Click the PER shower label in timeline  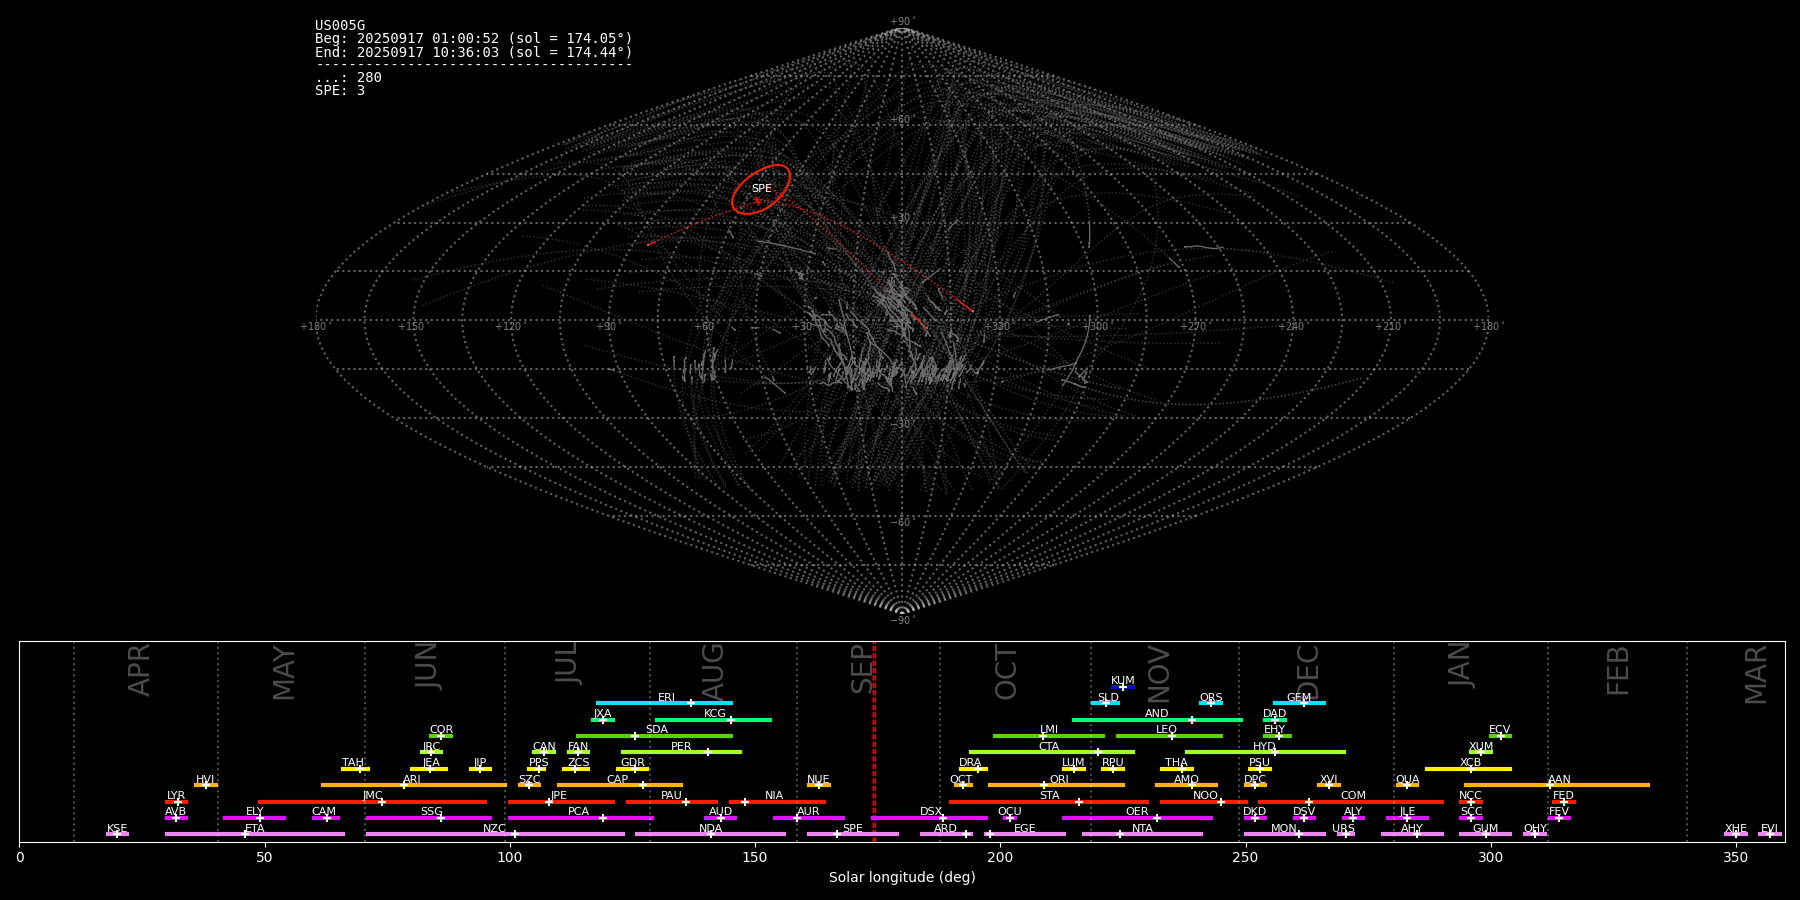681,746
